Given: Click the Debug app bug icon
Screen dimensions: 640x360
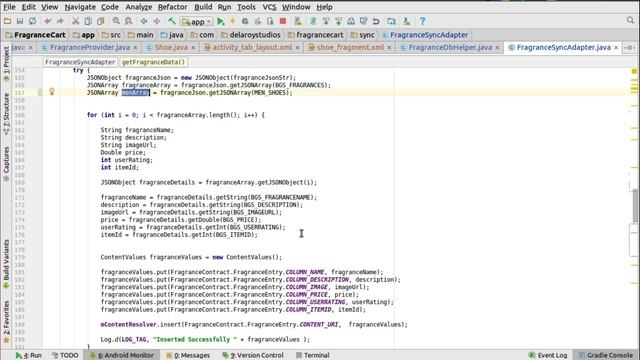Looking at the screenshot, I should [x=245, y=21].
